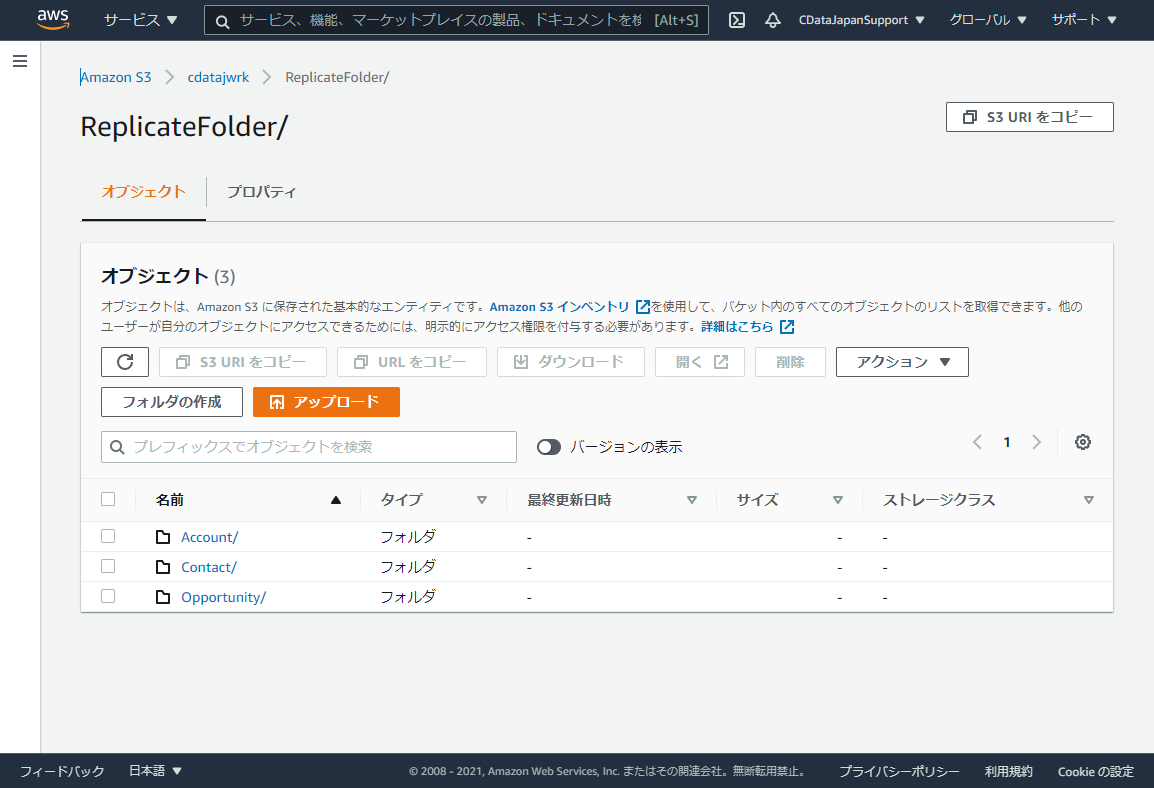
Task: Open the CloudShell terminal icon
Action: [736, 19]
